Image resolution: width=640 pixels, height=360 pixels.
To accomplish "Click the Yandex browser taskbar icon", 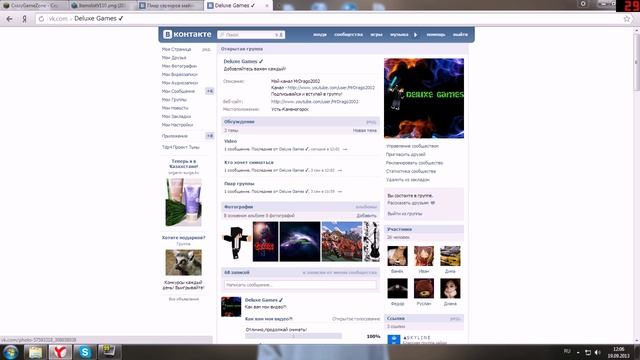I will click(60, 352).
